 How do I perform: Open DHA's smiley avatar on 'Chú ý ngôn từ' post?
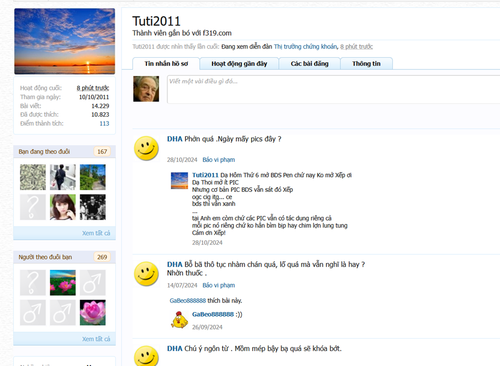[146, 356]
